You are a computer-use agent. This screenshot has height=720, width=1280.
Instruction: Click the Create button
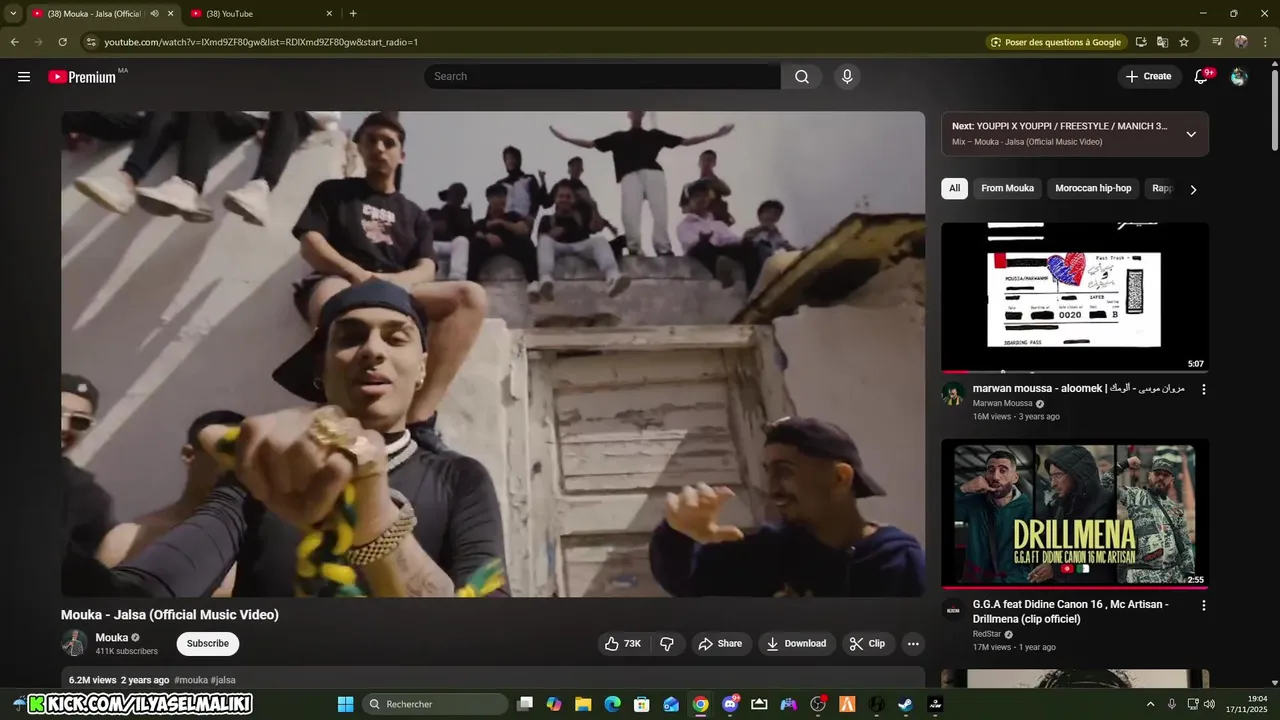click(1148, 76)
